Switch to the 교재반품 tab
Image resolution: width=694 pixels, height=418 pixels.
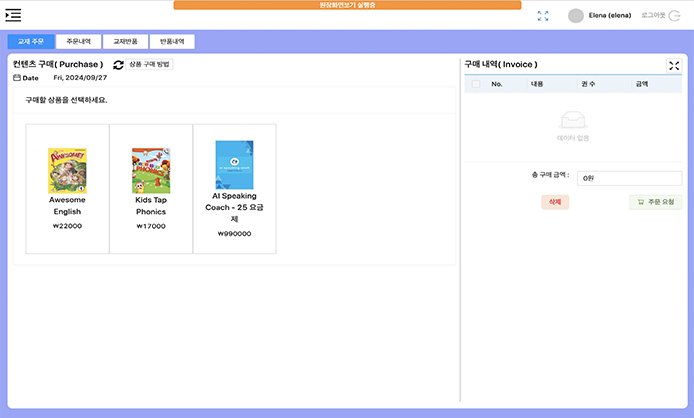coord(125,42)
